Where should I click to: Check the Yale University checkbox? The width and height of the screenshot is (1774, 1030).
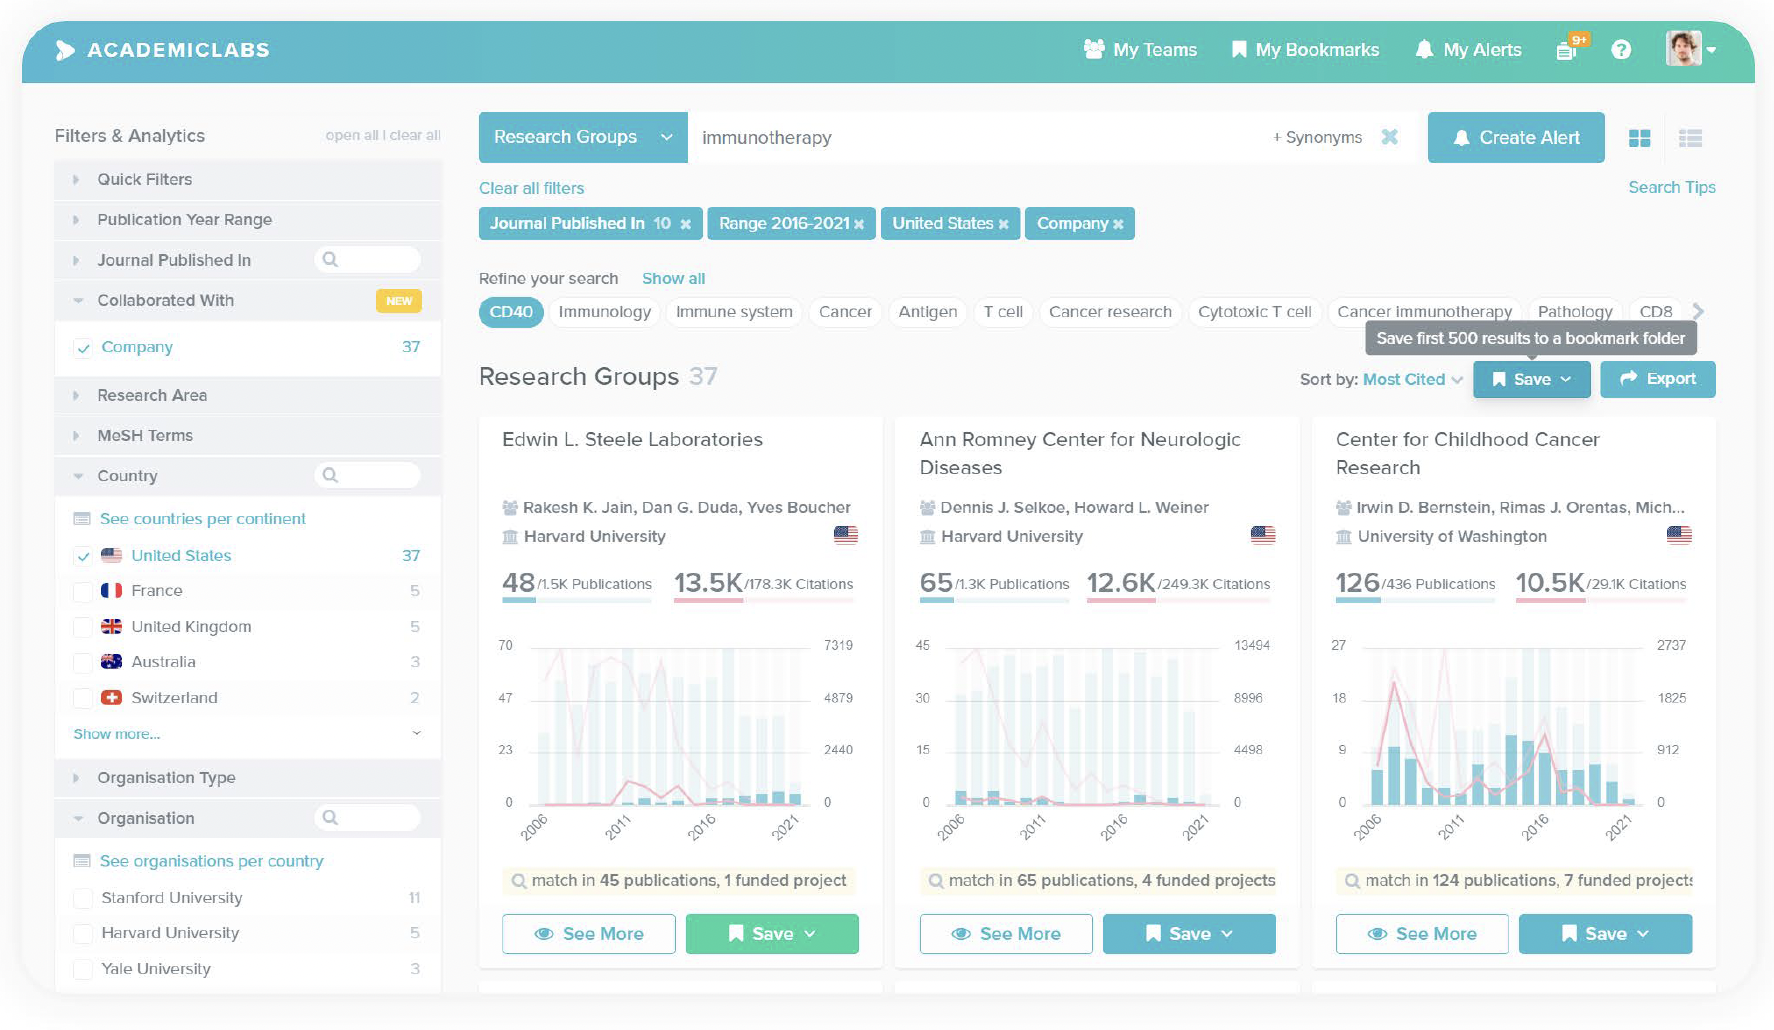(84, 969)
